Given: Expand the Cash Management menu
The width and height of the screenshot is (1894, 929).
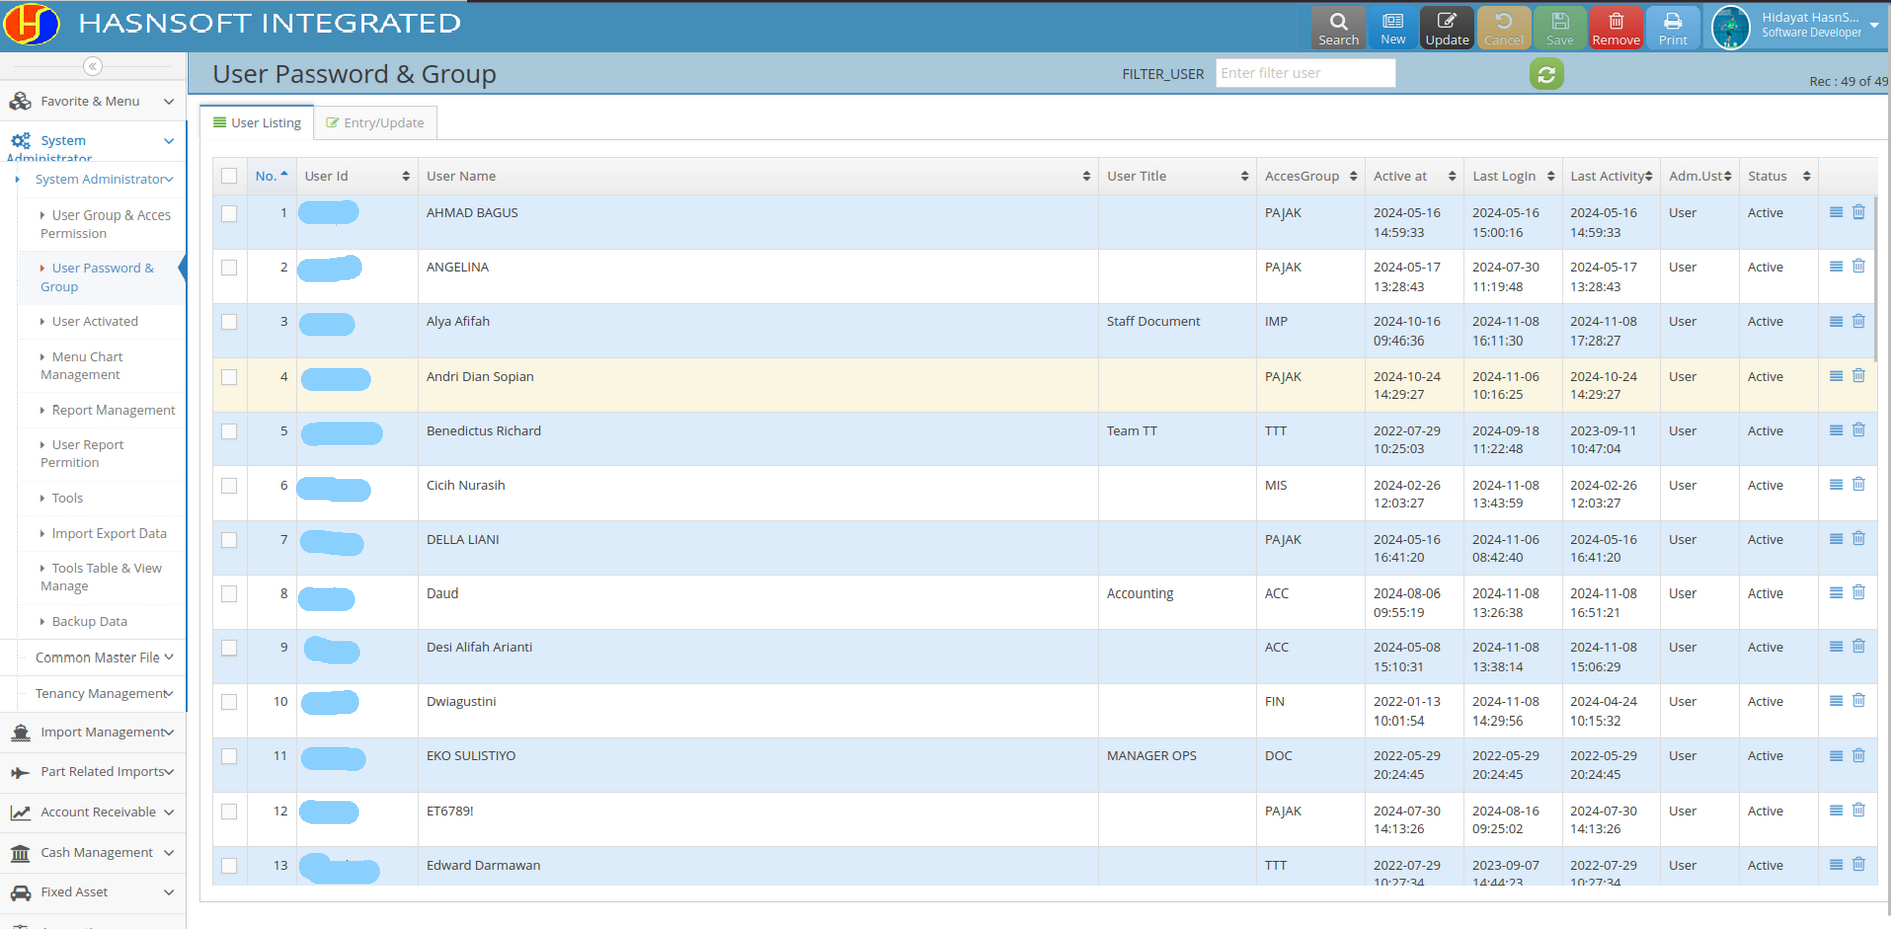Looking at the screenshot, I should tap(93, 852).
